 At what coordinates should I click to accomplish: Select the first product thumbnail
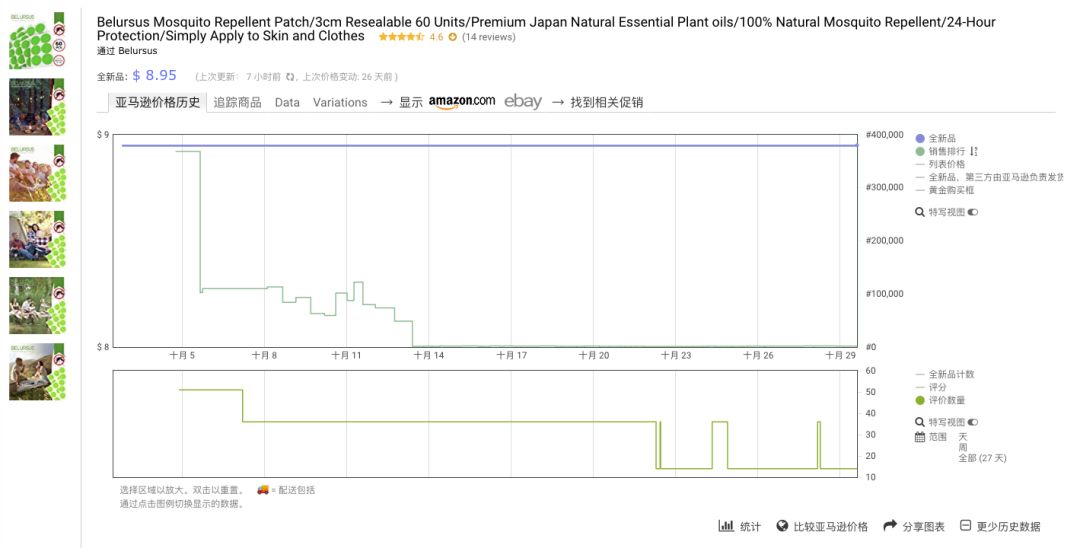[x=37, y=40]
